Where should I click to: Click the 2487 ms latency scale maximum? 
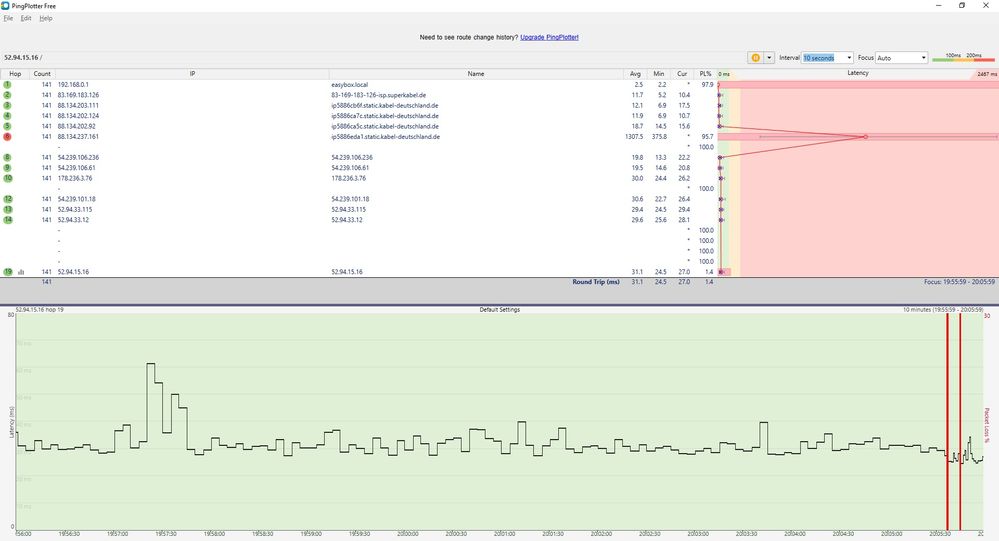point(987,74)
